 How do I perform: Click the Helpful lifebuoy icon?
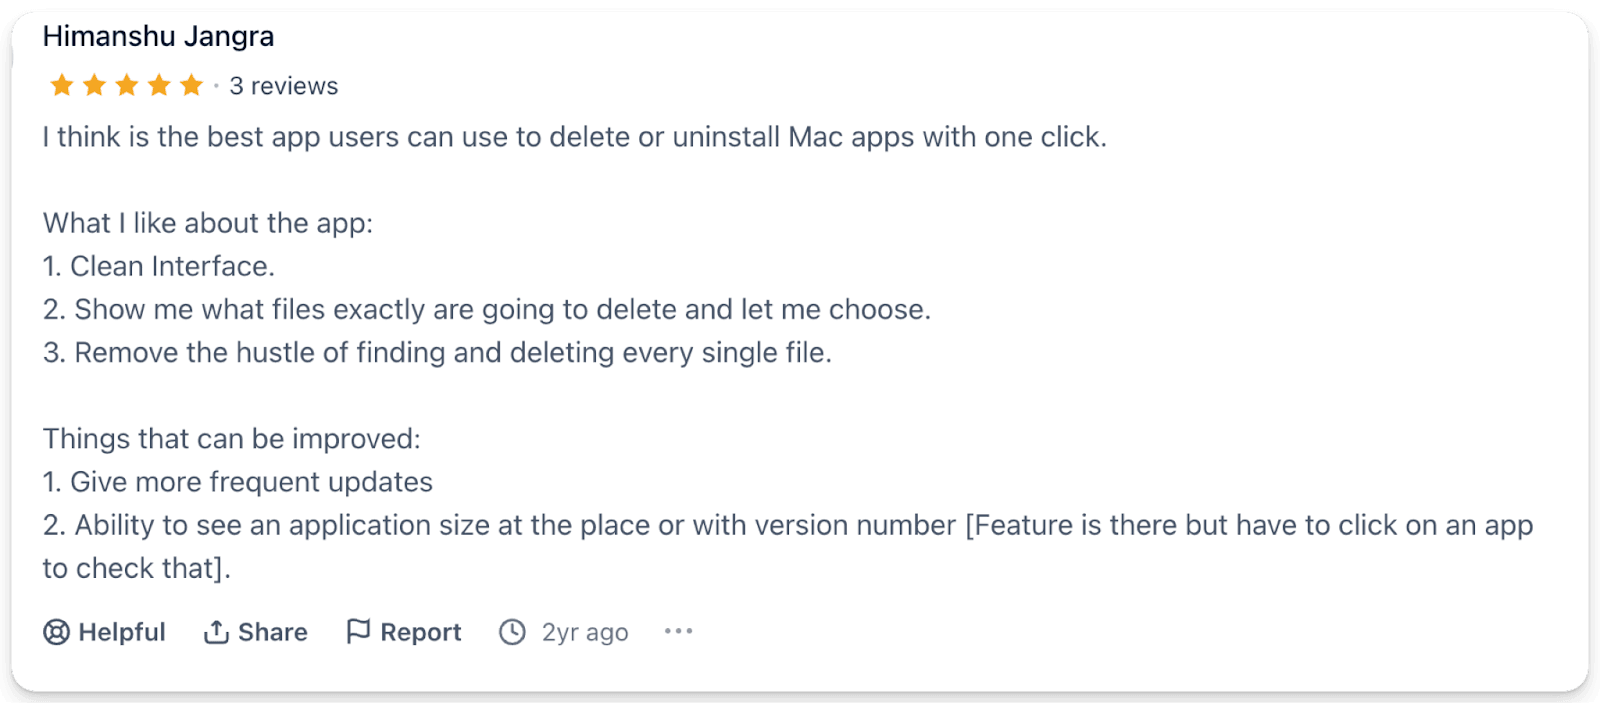56,631
